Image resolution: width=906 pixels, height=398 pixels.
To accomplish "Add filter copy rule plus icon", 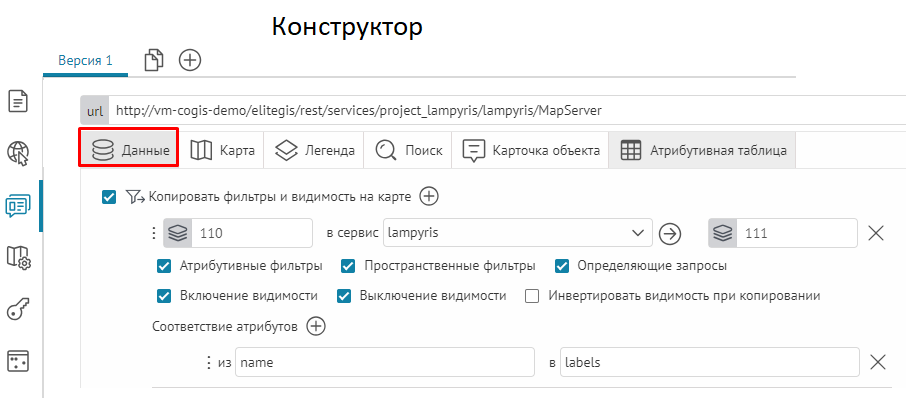I will pos(429,197).
